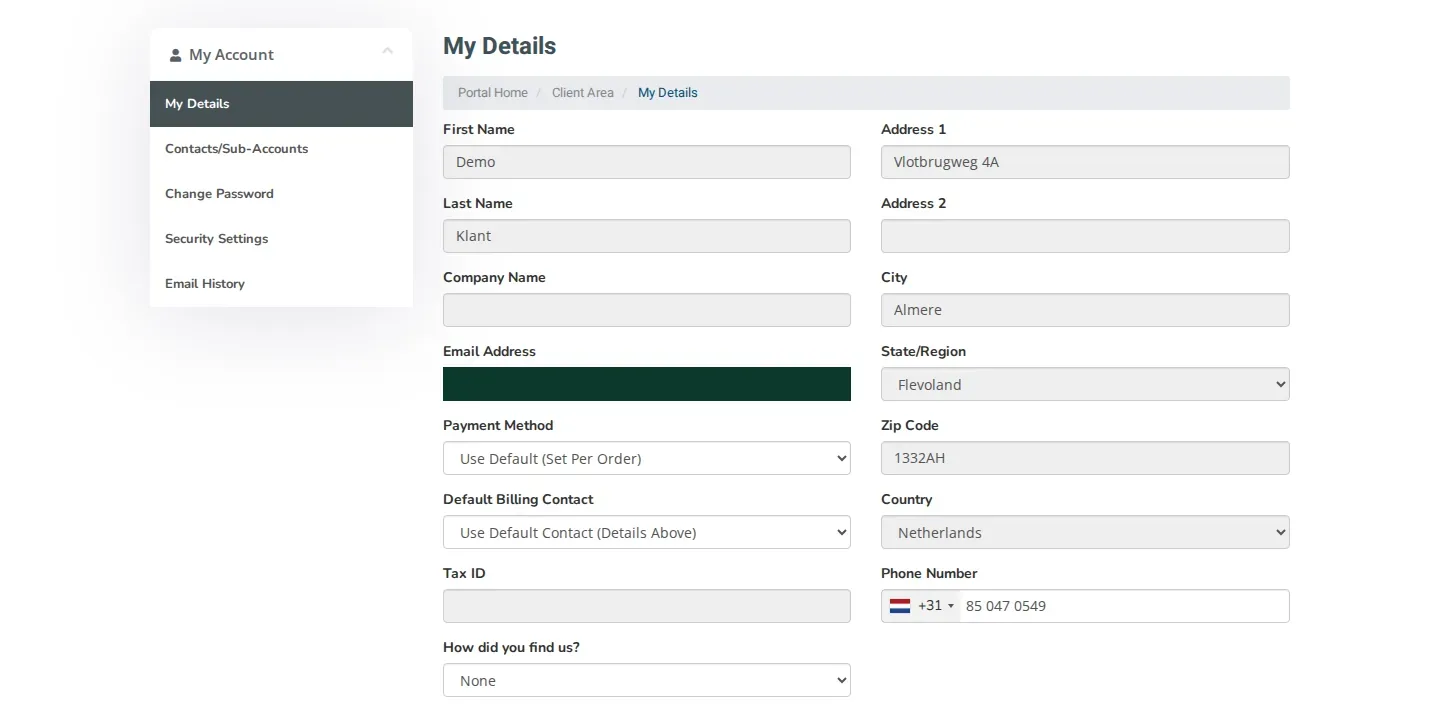Click the Zip Code field with 1332AH
The image size is (1440, 708).
tap(1085, 458)
